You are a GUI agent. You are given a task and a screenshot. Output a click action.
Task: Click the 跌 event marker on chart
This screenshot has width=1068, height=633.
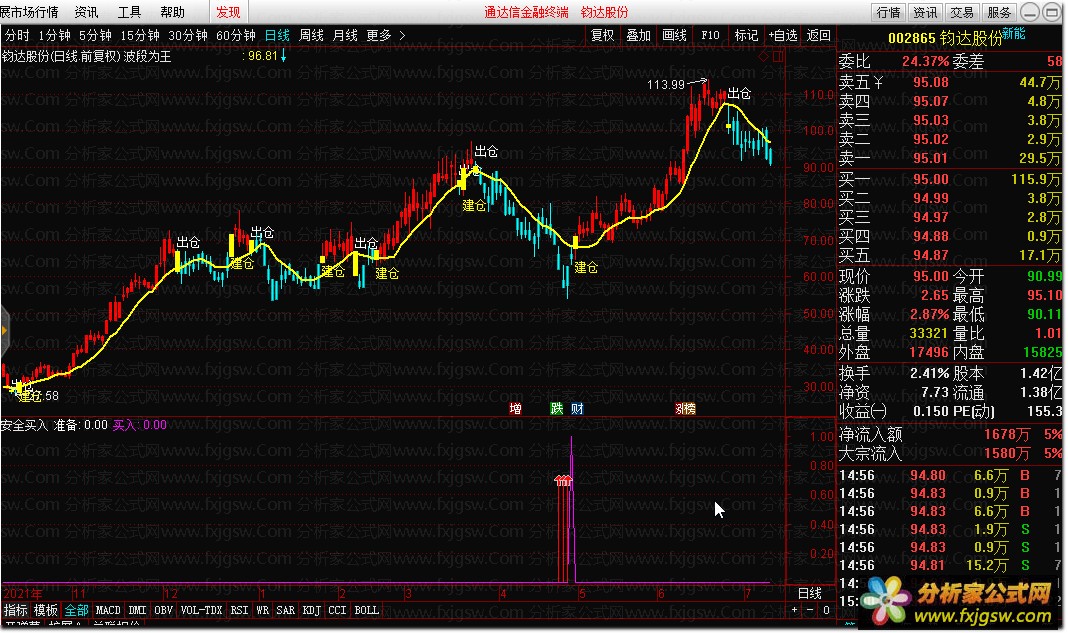557,408
